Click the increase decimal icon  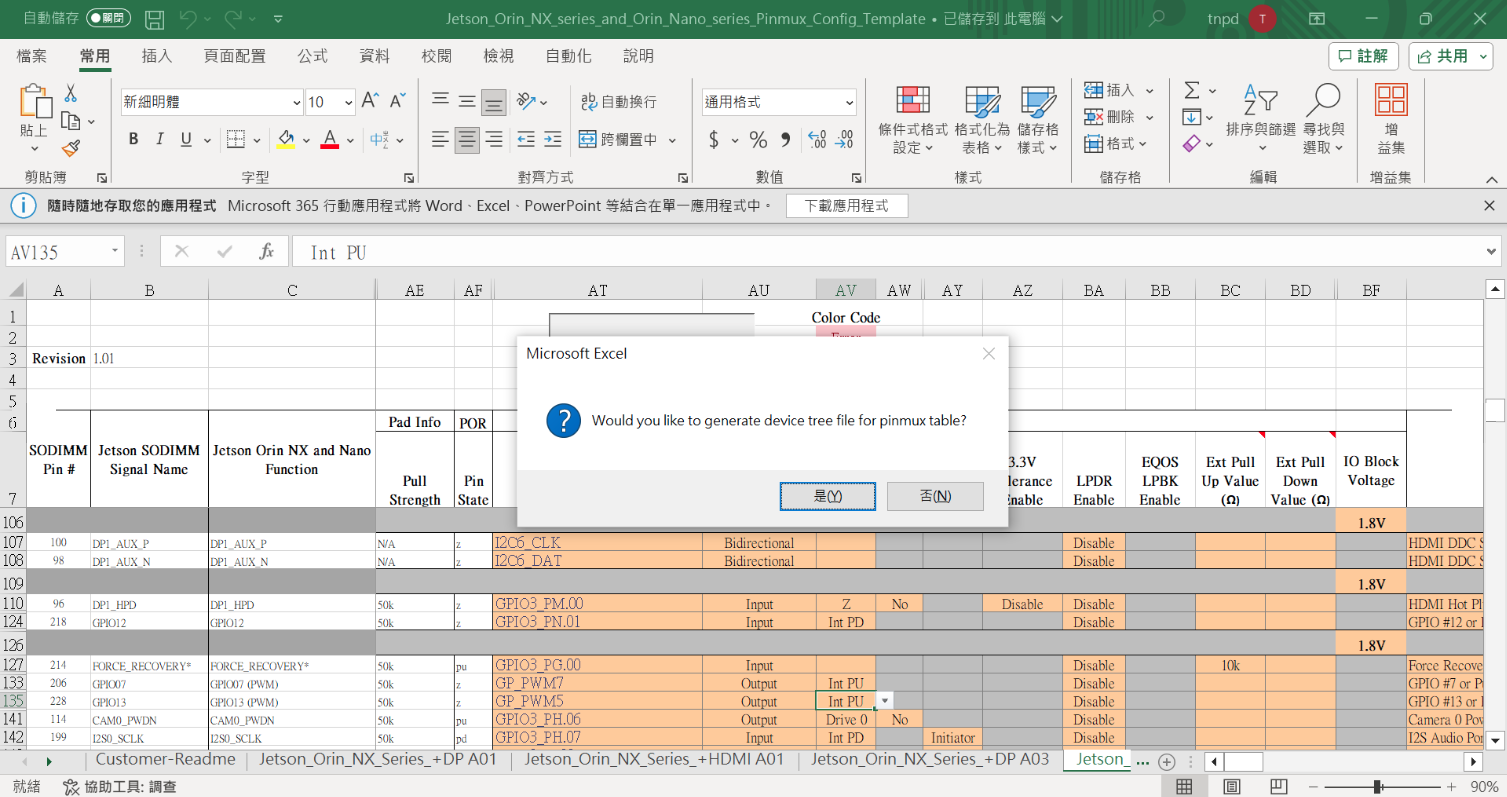(817, 140)
